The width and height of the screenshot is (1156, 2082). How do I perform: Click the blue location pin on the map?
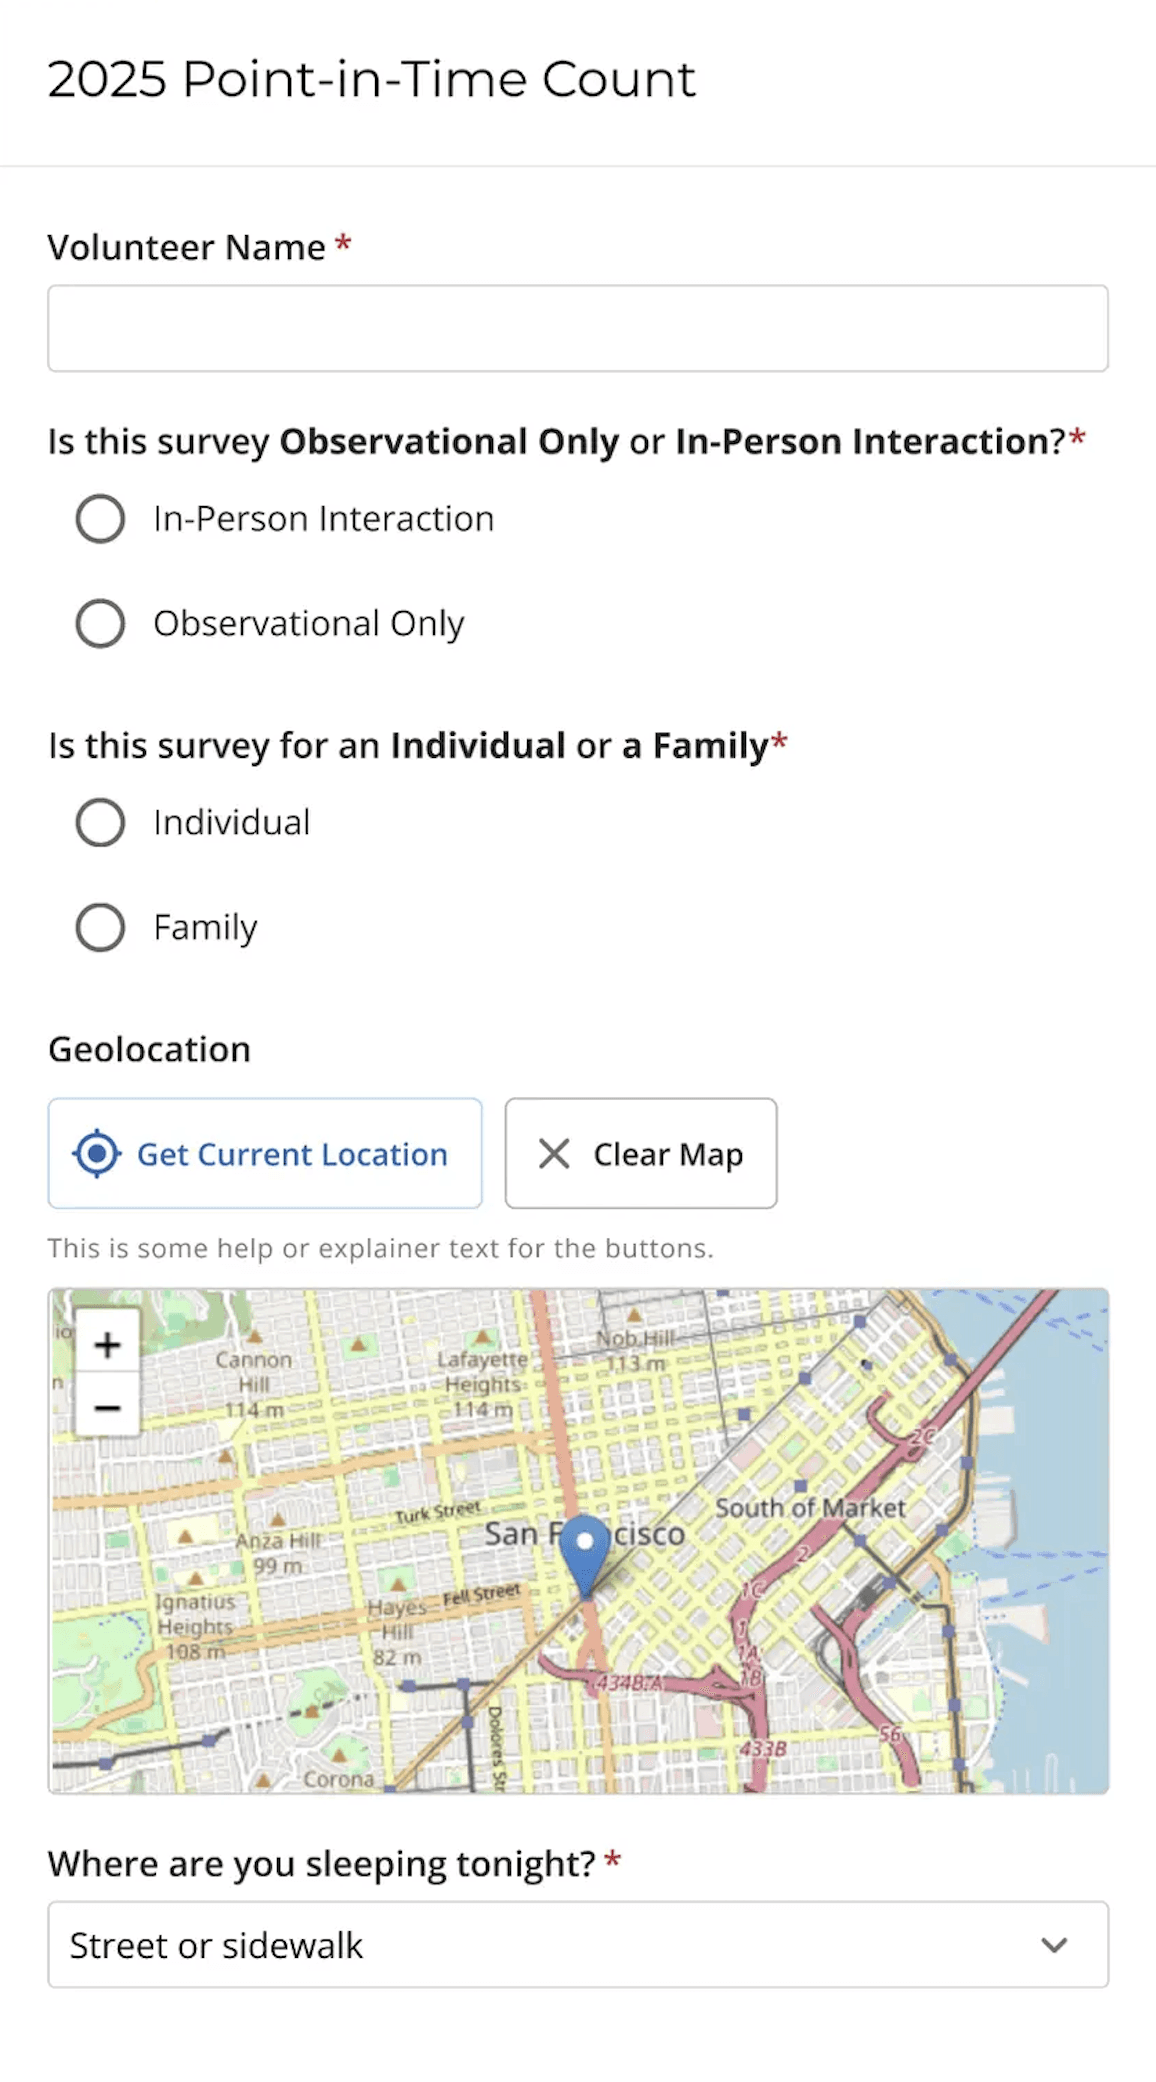click(584, 1540)
